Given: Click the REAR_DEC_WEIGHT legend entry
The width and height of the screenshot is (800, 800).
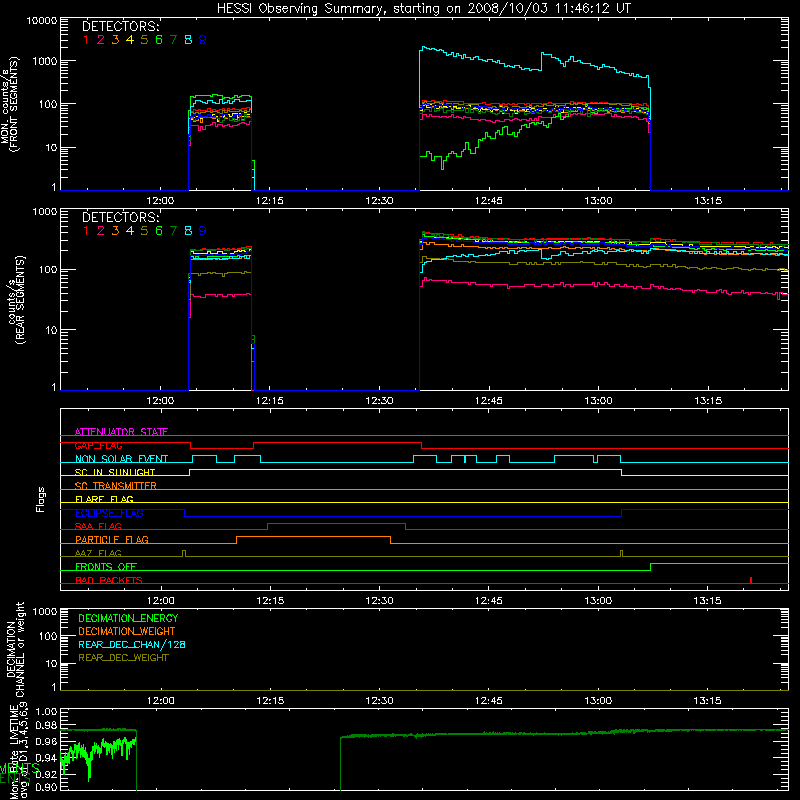Looking at the screenshot, I should tap(123, 658).
